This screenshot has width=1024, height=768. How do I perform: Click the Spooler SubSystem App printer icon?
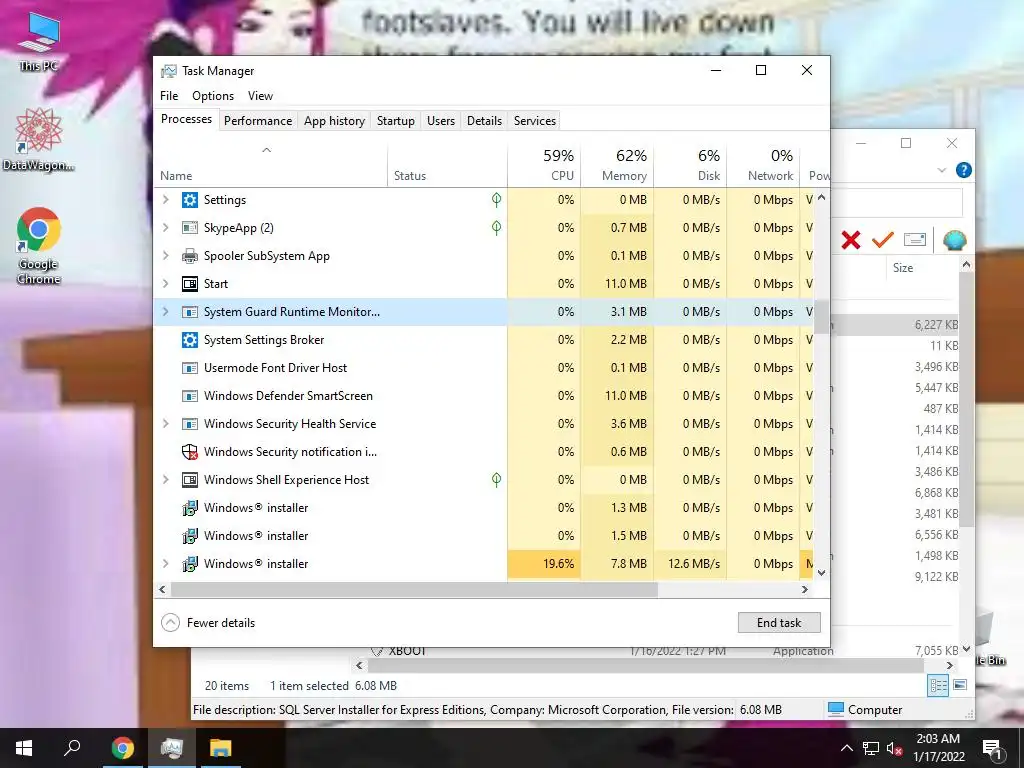[189, 256]
